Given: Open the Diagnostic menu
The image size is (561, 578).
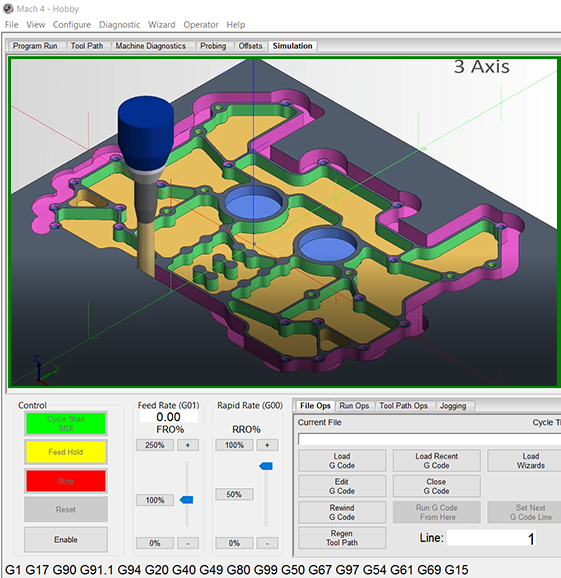Looking at the screenshot, I should pyautogui.click(x=119, y=25).
